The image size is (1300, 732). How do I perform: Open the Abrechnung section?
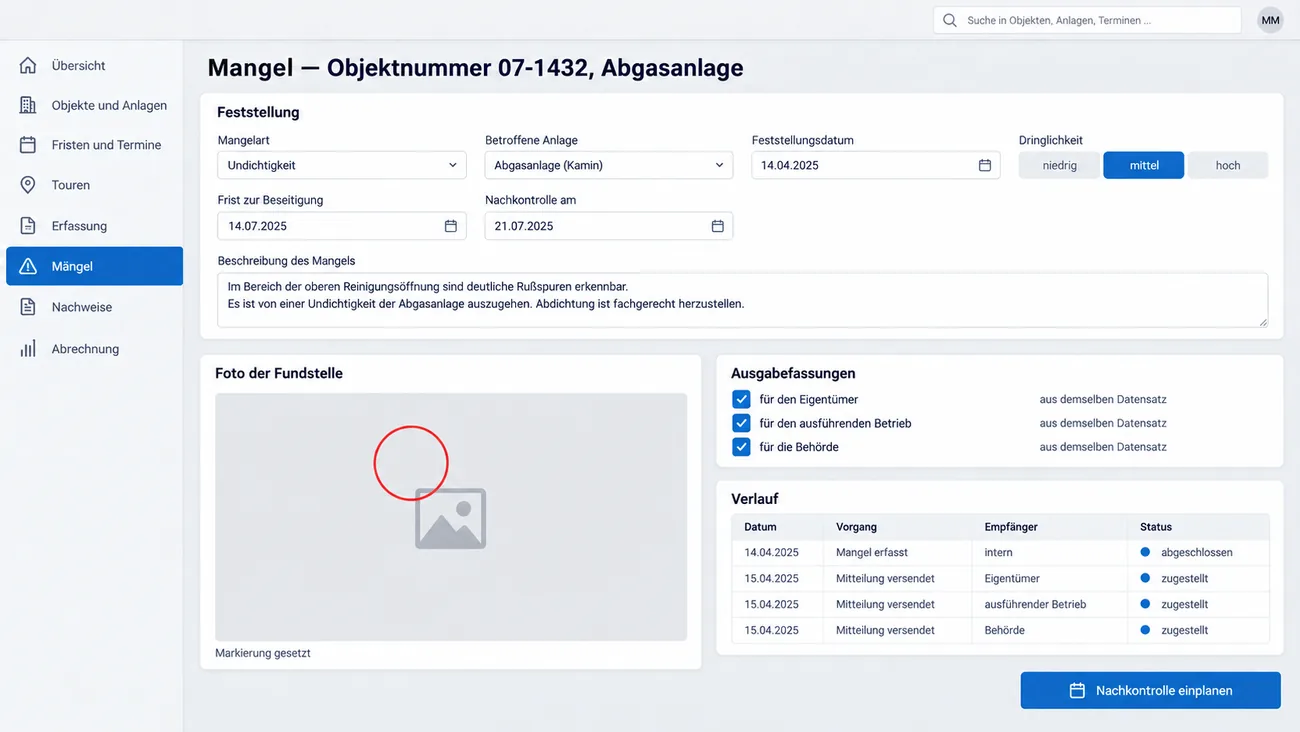point(94,349)
